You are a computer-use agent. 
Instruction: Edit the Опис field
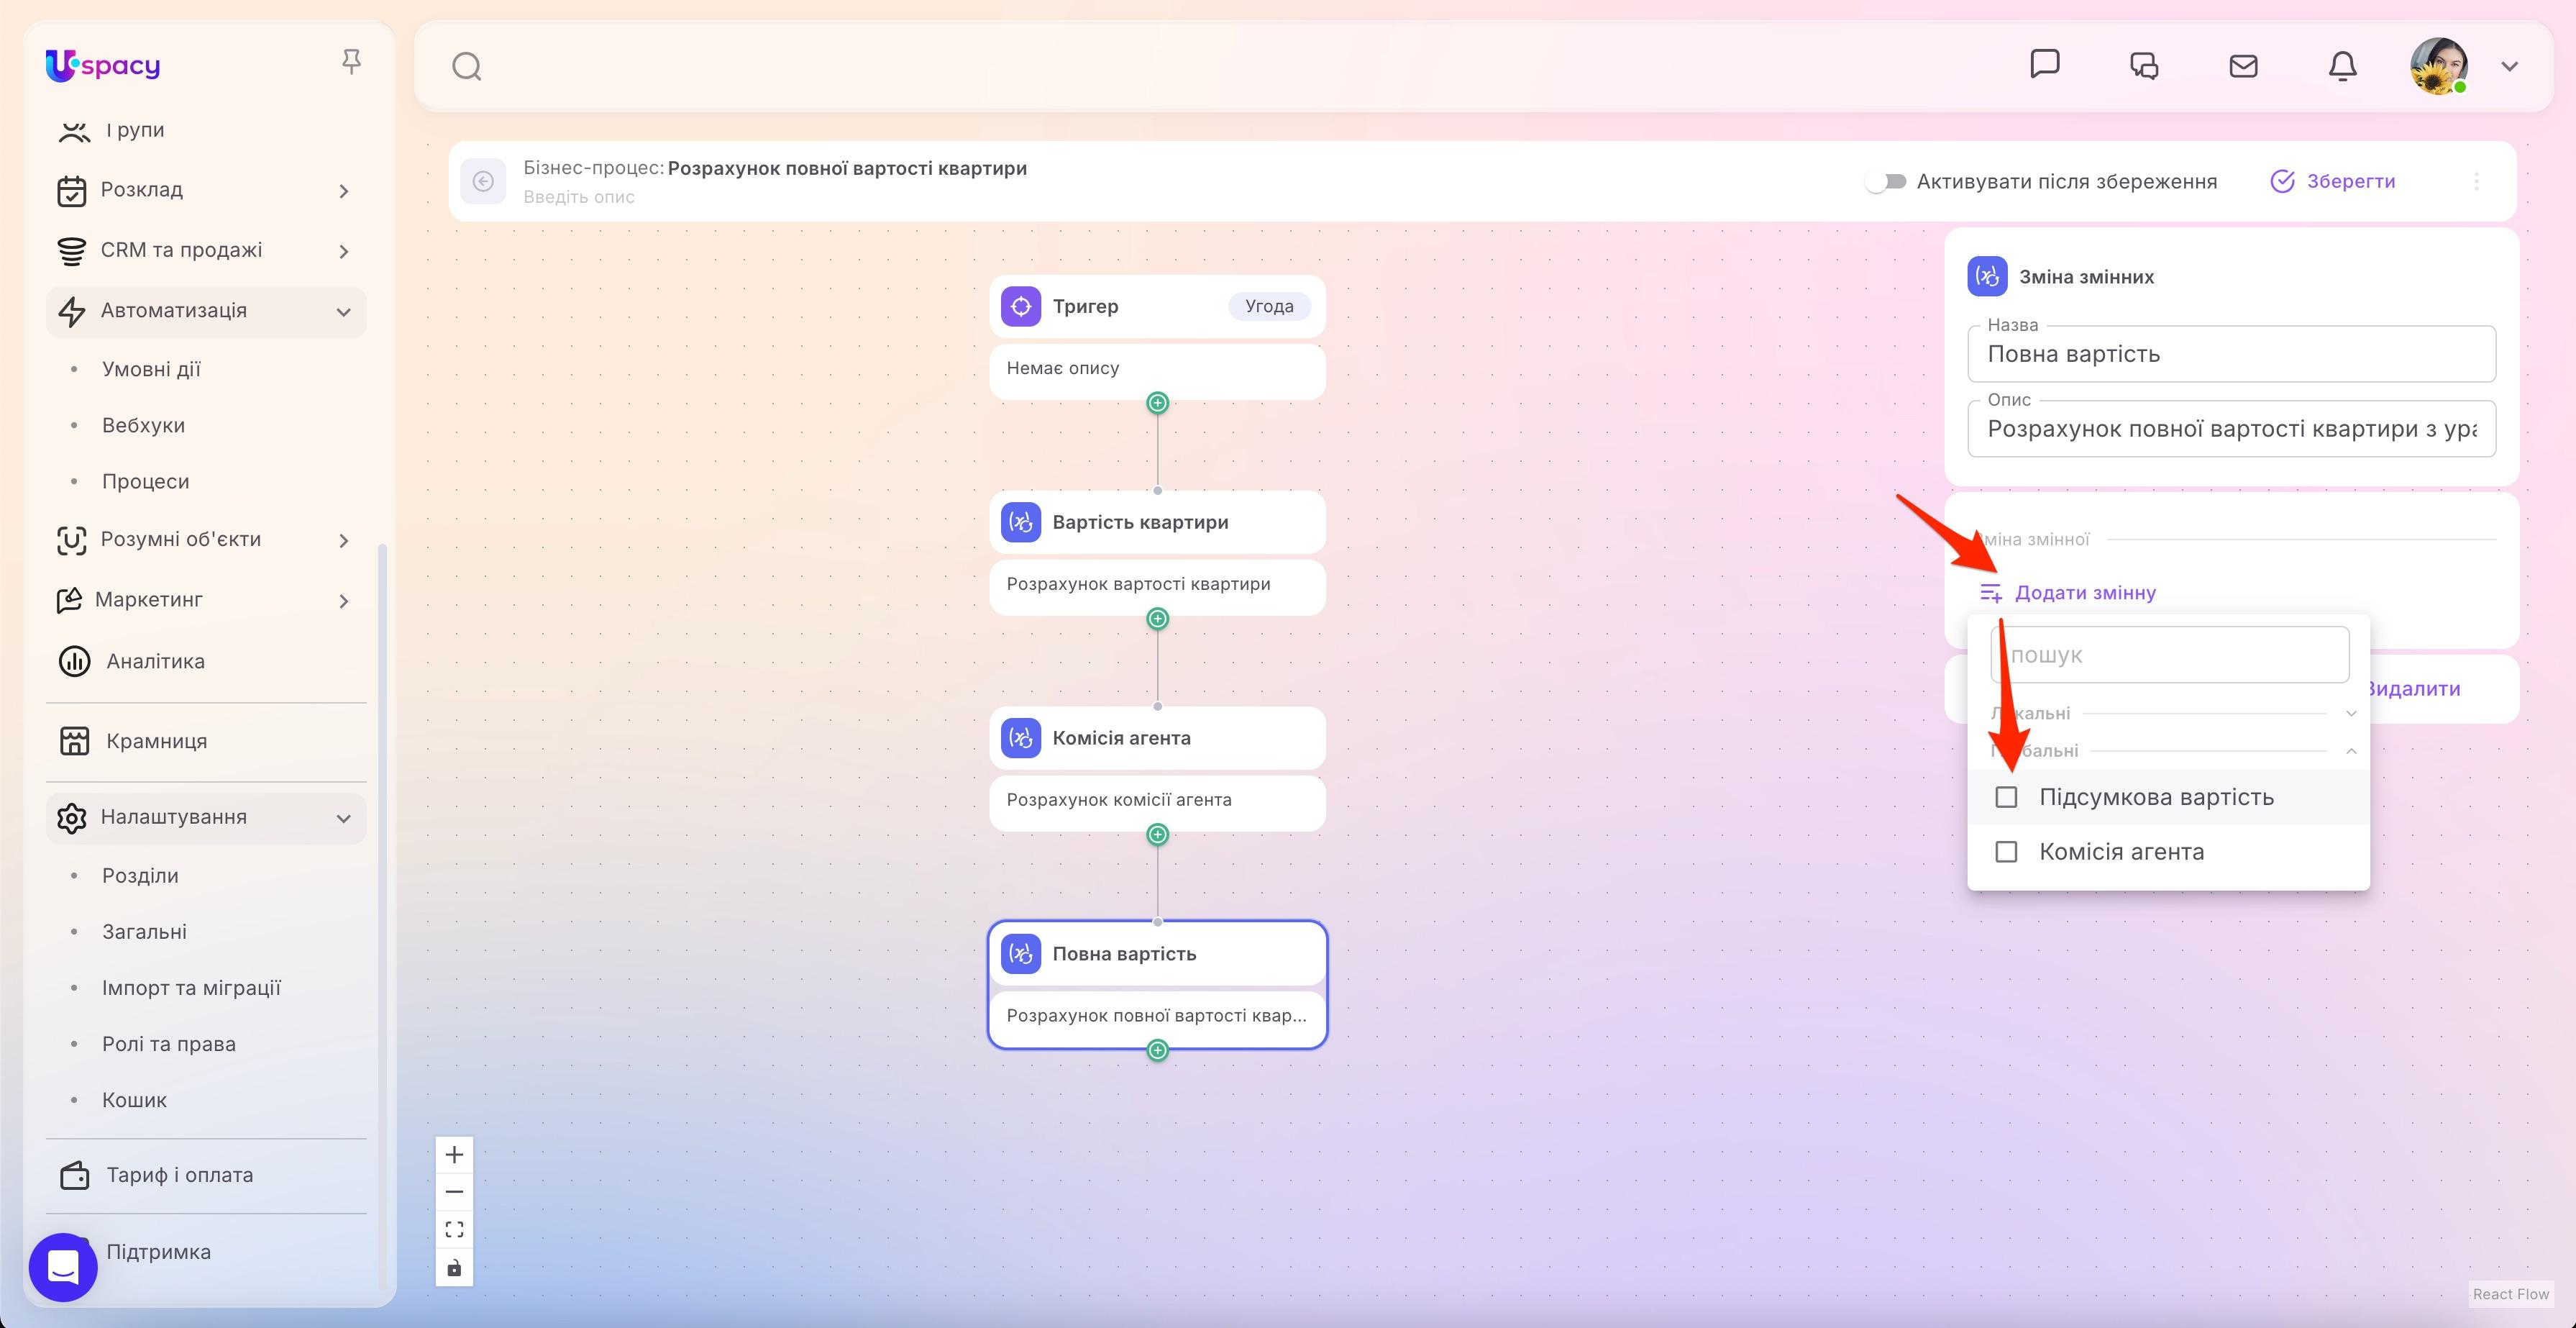[2231, 429]
